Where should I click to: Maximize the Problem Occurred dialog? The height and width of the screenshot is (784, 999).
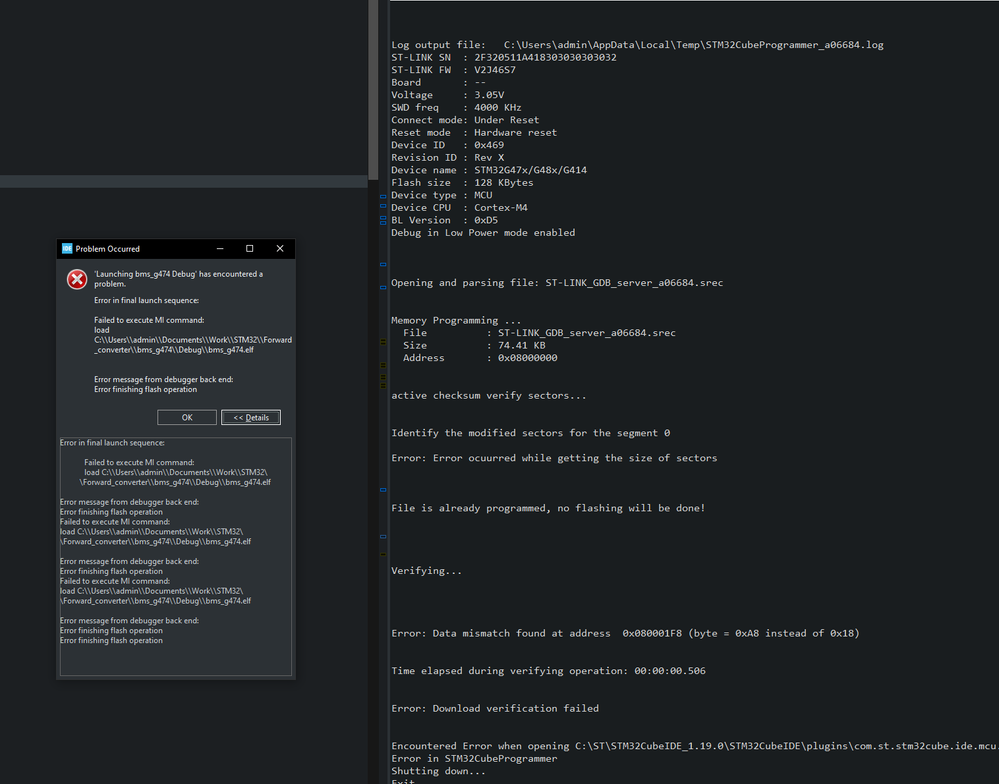(x=250, y=248)
